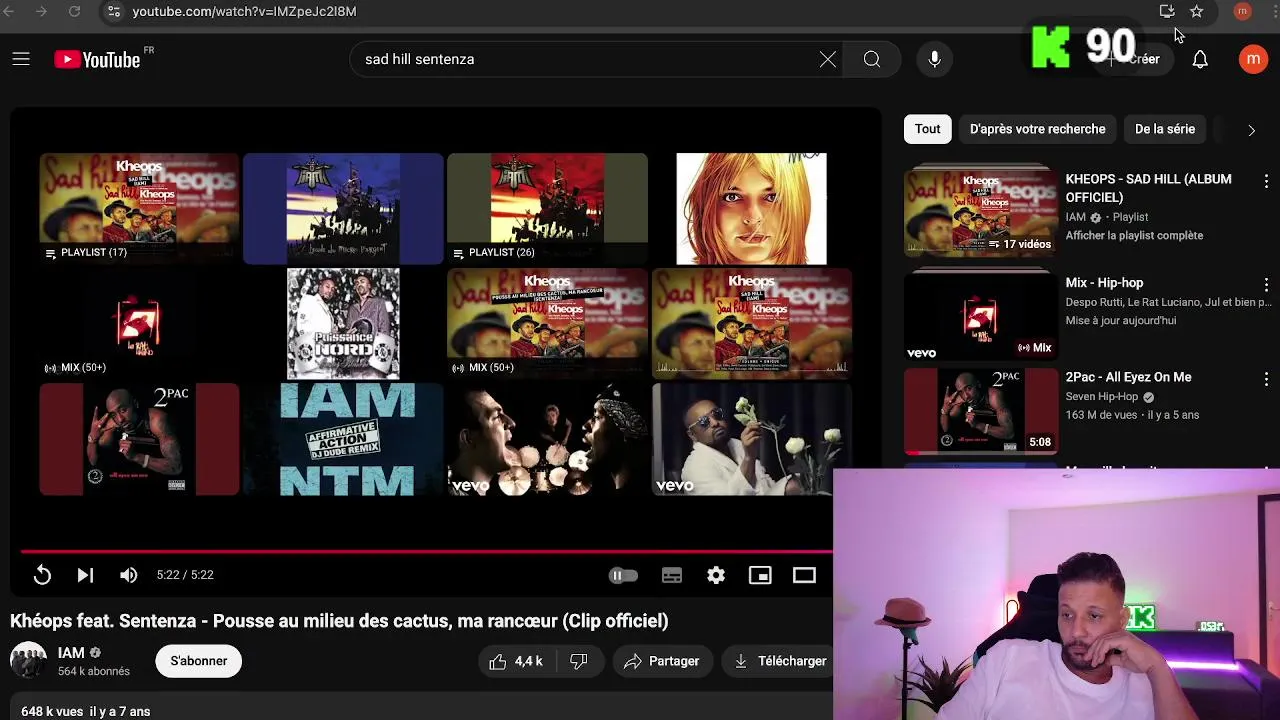Open endscreen vevo two men facing thumbnail
1280x720 pixels.
[547, 439]
